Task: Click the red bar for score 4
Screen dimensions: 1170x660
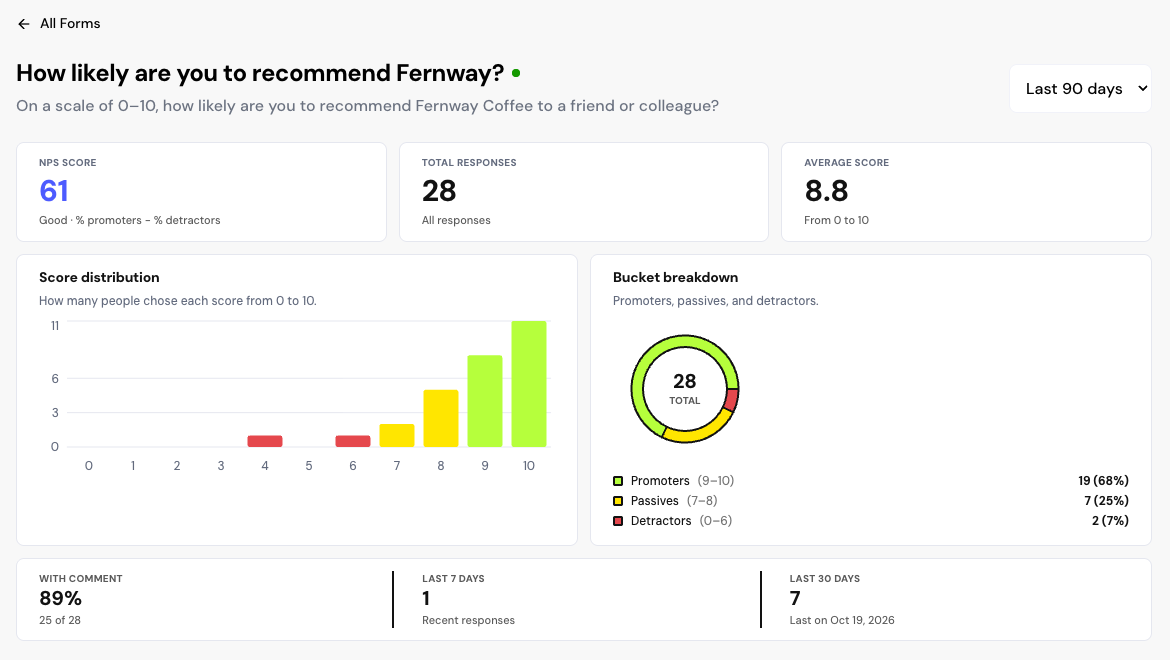Action: (265, 441)
